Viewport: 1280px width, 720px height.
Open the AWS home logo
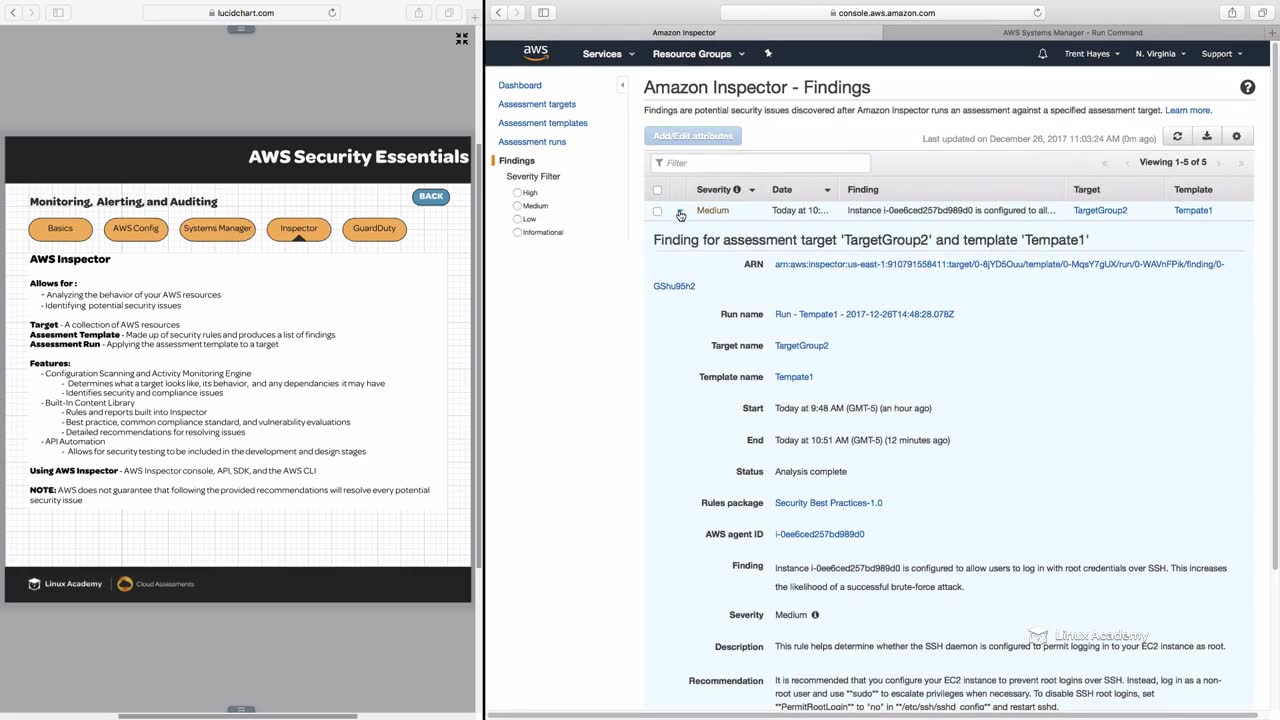(x=536, y=53)
